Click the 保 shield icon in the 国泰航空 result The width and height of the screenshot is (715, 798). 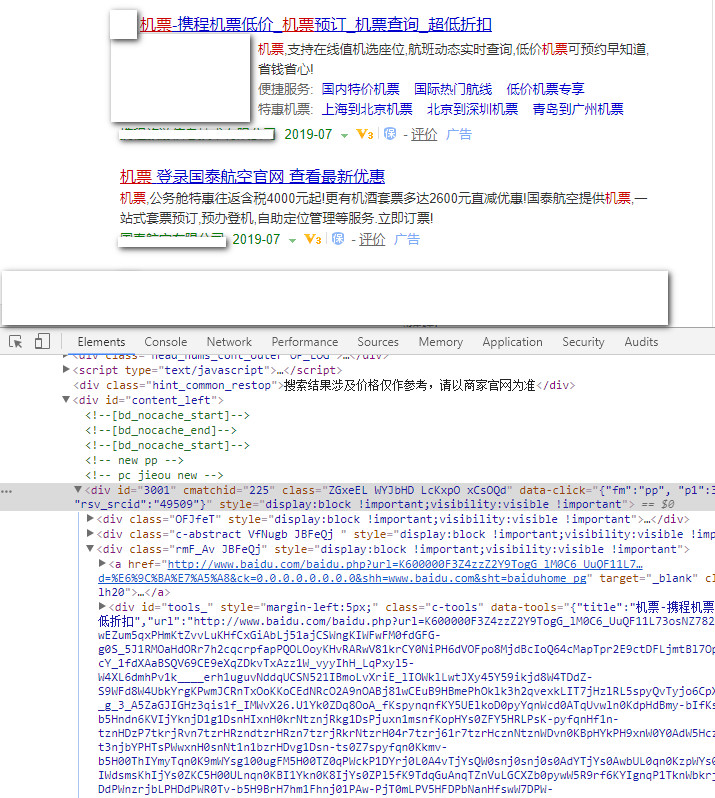coord(338,239)
